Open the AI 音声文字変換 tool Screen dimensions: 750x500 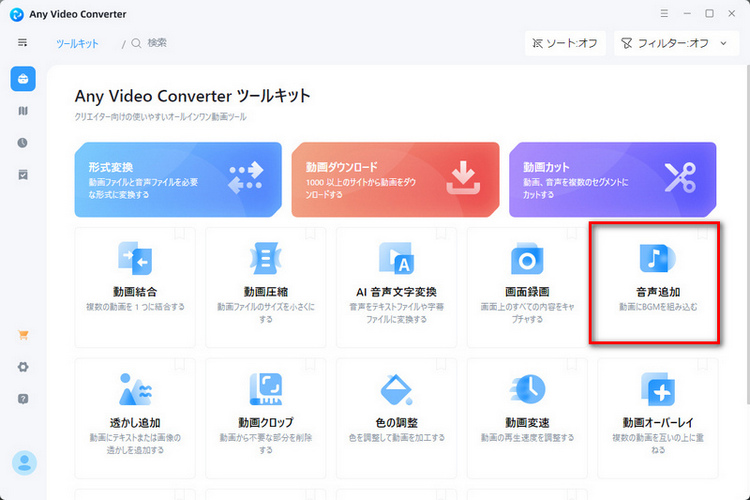coord(397,288)
